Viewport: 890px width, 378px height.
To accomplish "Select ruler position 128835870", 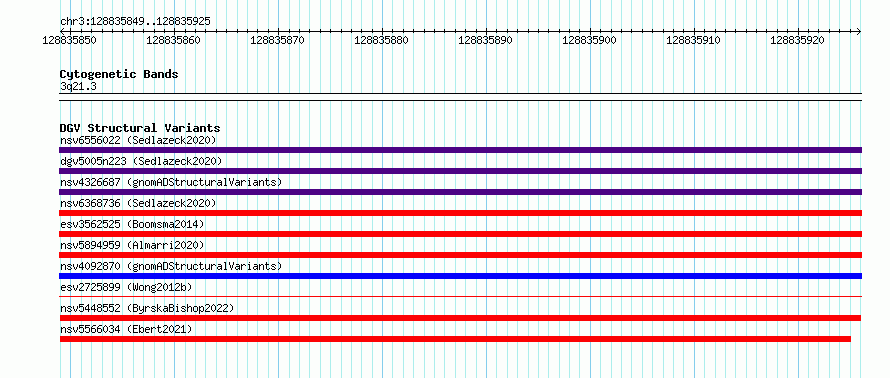I will click(278, 40).
